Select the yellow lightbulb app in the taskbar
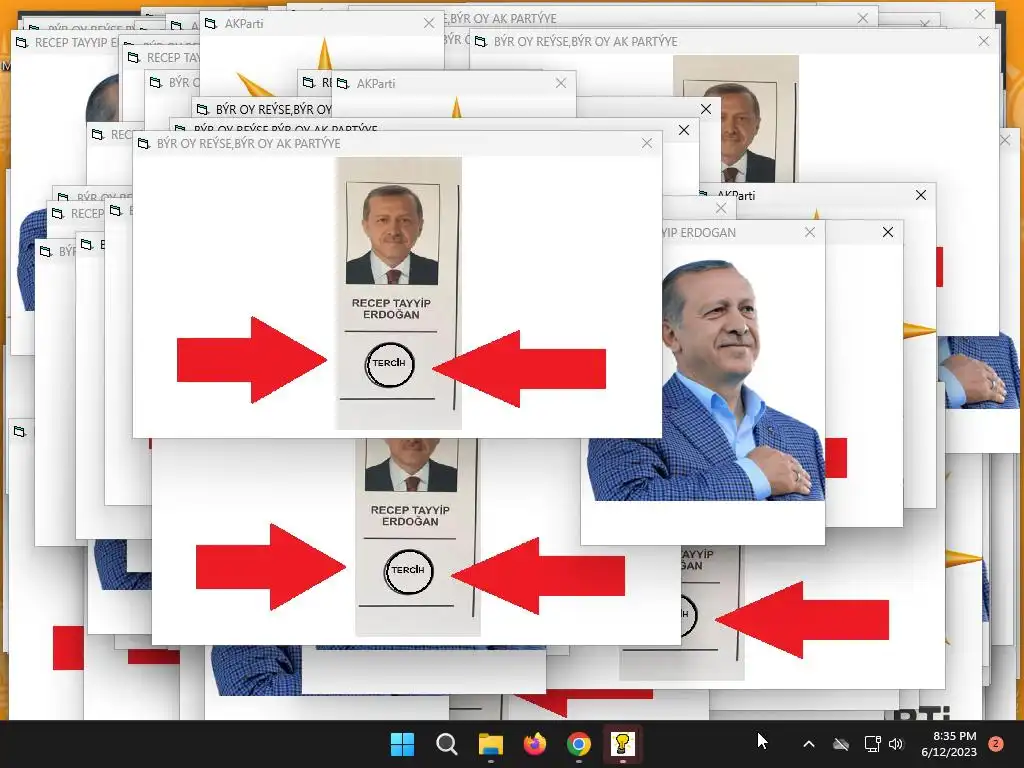 click(622, 744)
